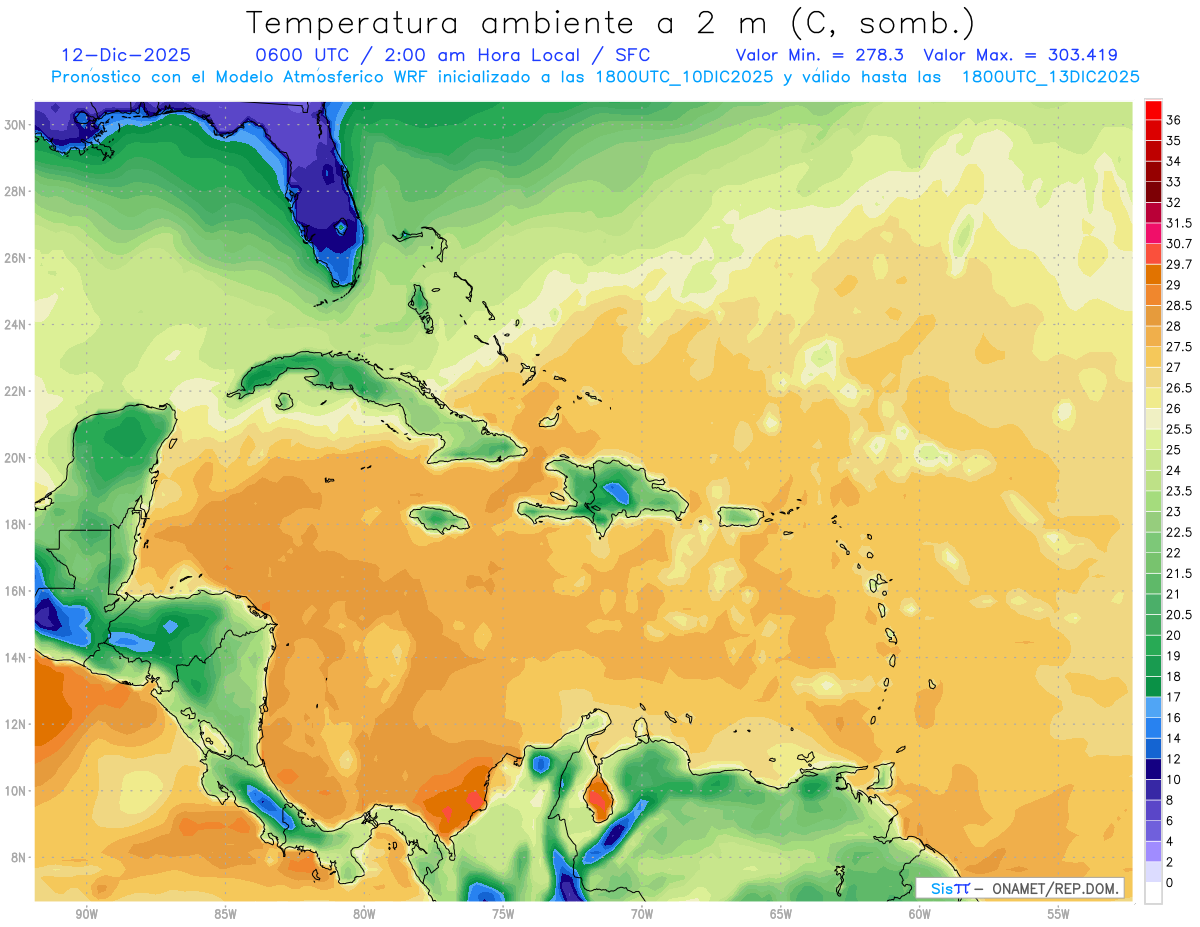The width and height of the screenshot is (1200, 927).
Task: Click the color scale value "25.5"
Action: tap(1179, 430)
